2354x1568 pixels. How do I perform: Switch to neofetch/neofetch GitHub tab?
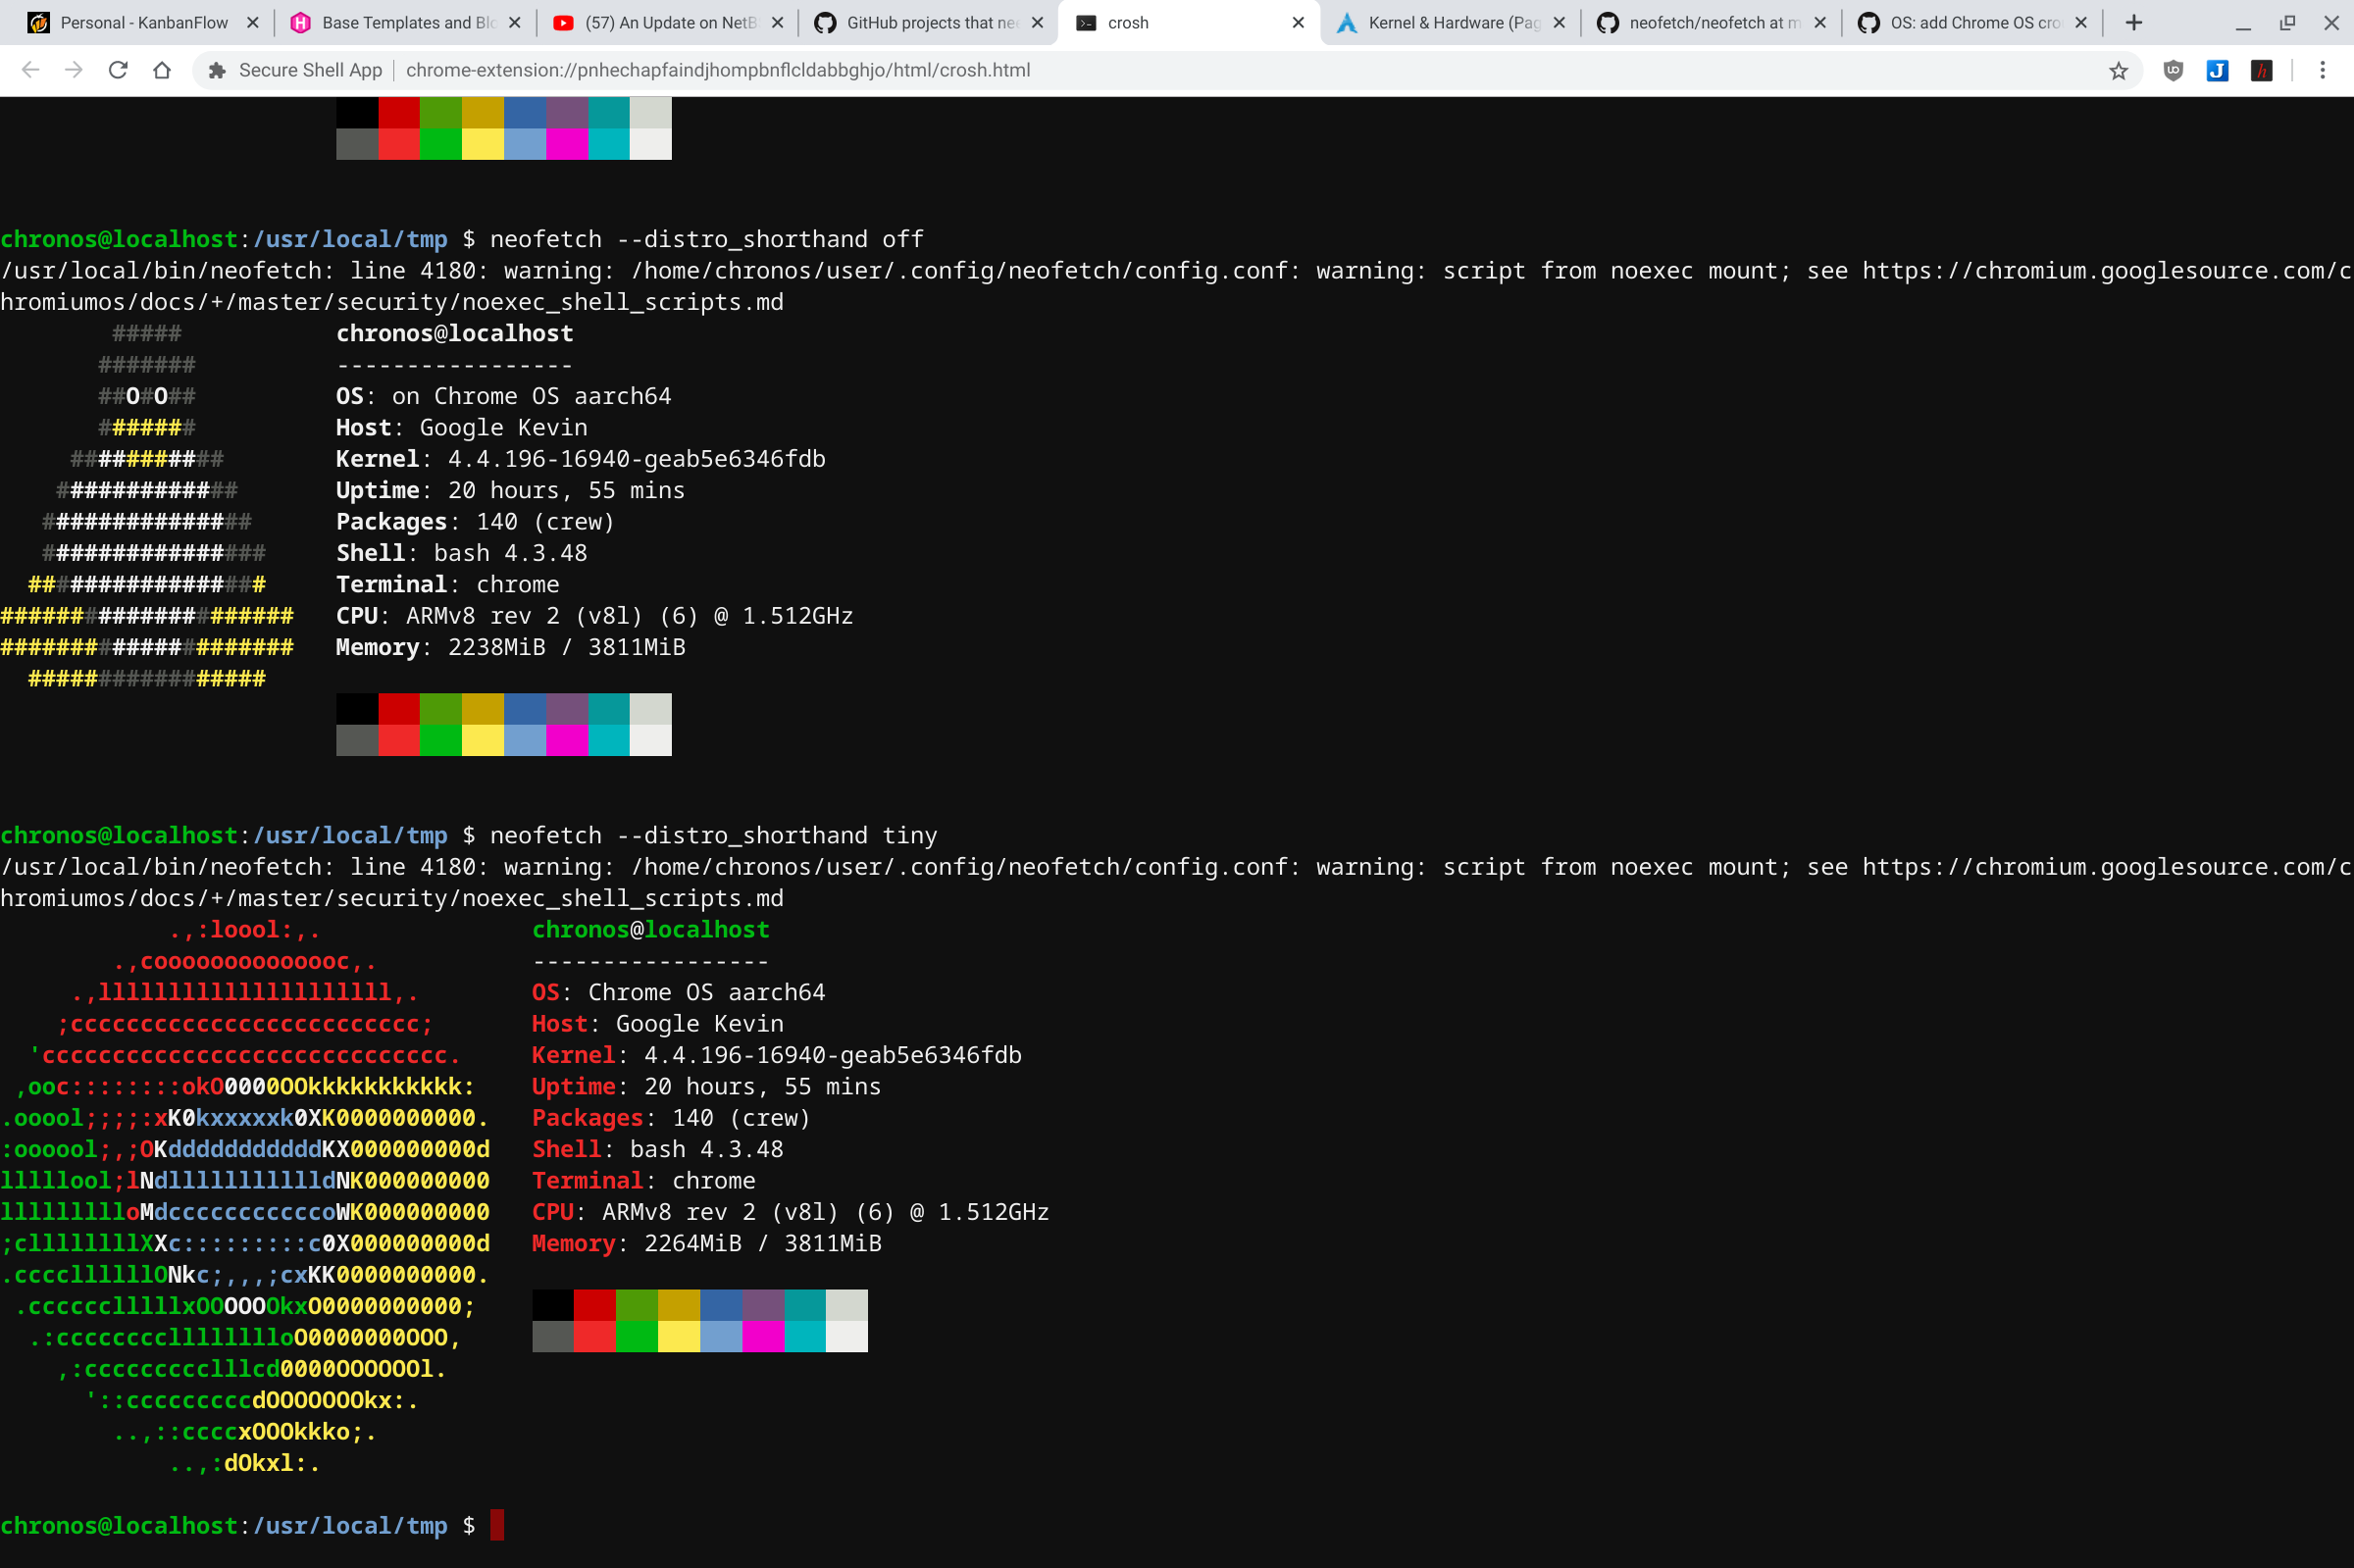coord(1714,22)
